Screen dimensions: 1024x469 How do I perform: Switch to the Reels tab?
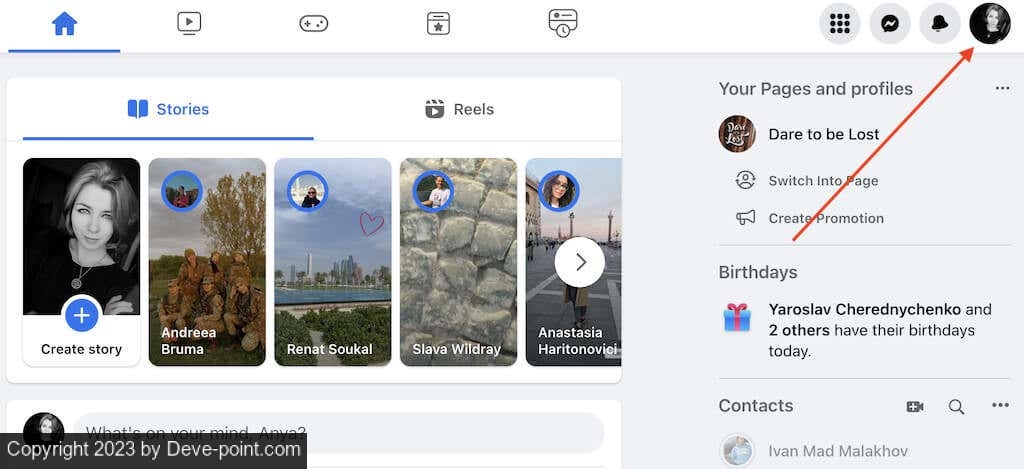[459, 109]
